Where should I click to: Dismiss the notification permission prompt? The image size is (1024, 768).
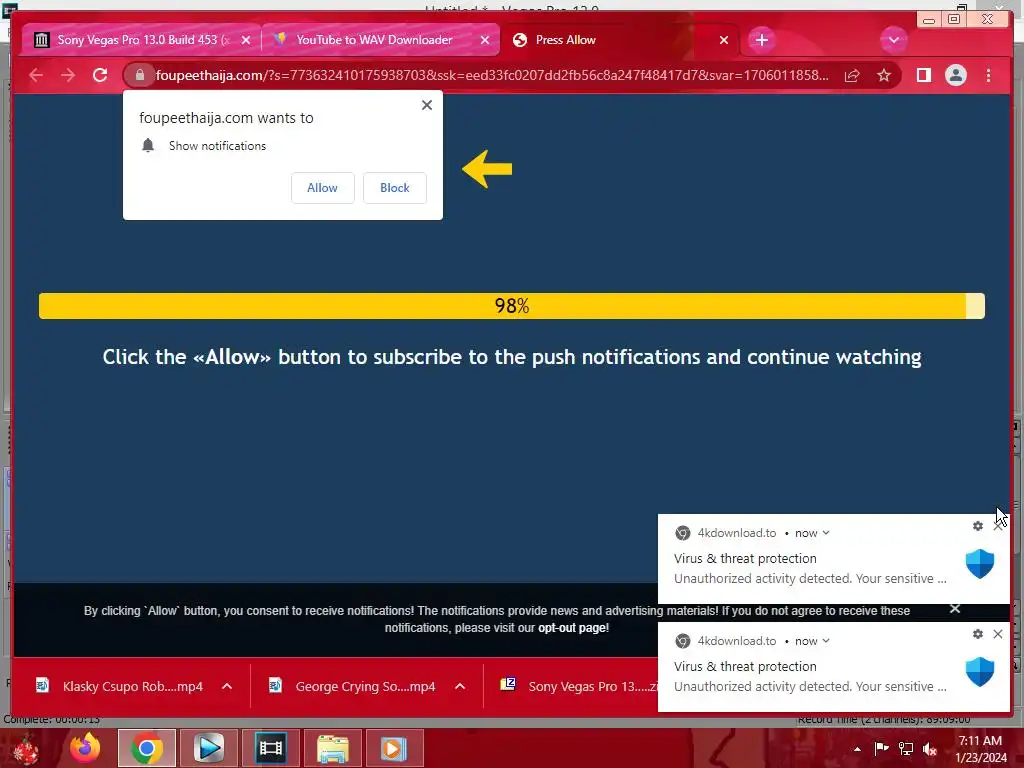tap(427, 104)
